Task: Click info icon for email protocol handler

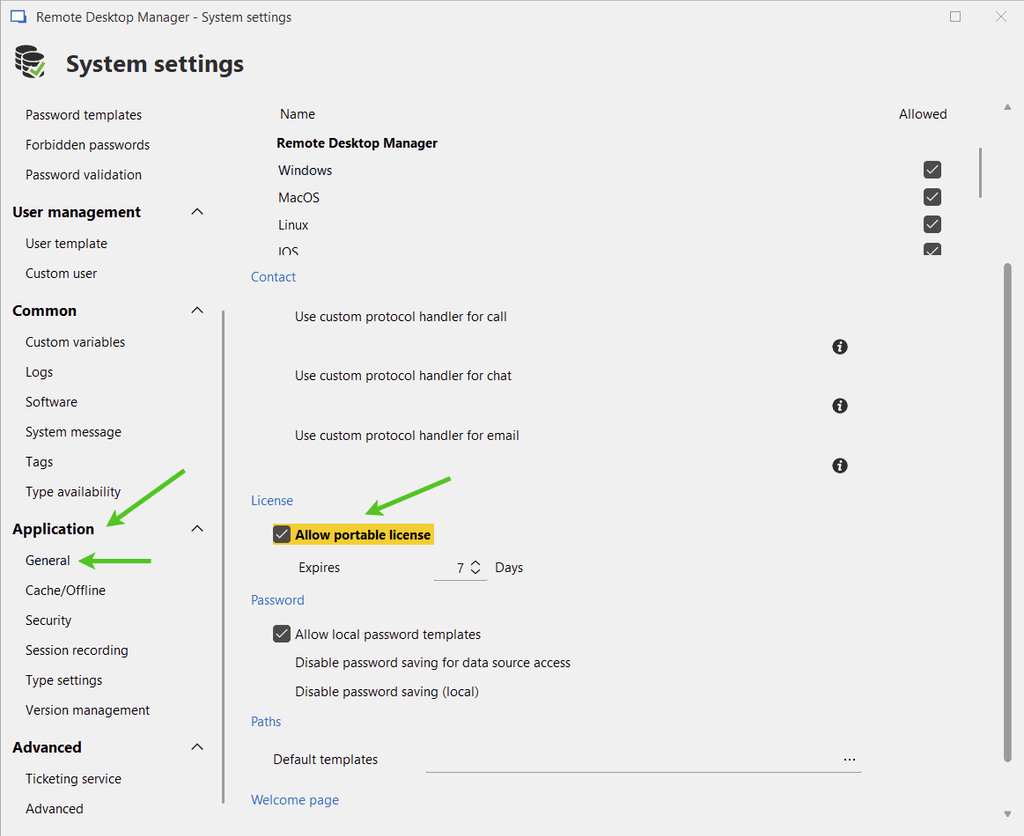Action: tap(840, 466)
